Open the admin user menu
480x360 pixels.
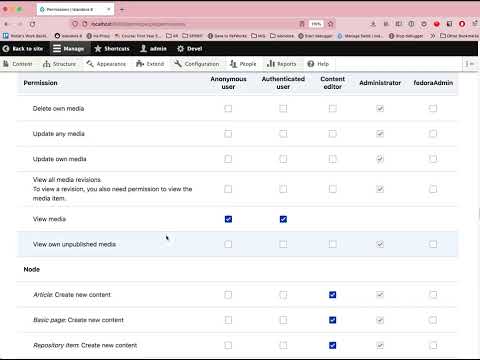(x=153, y=49)
